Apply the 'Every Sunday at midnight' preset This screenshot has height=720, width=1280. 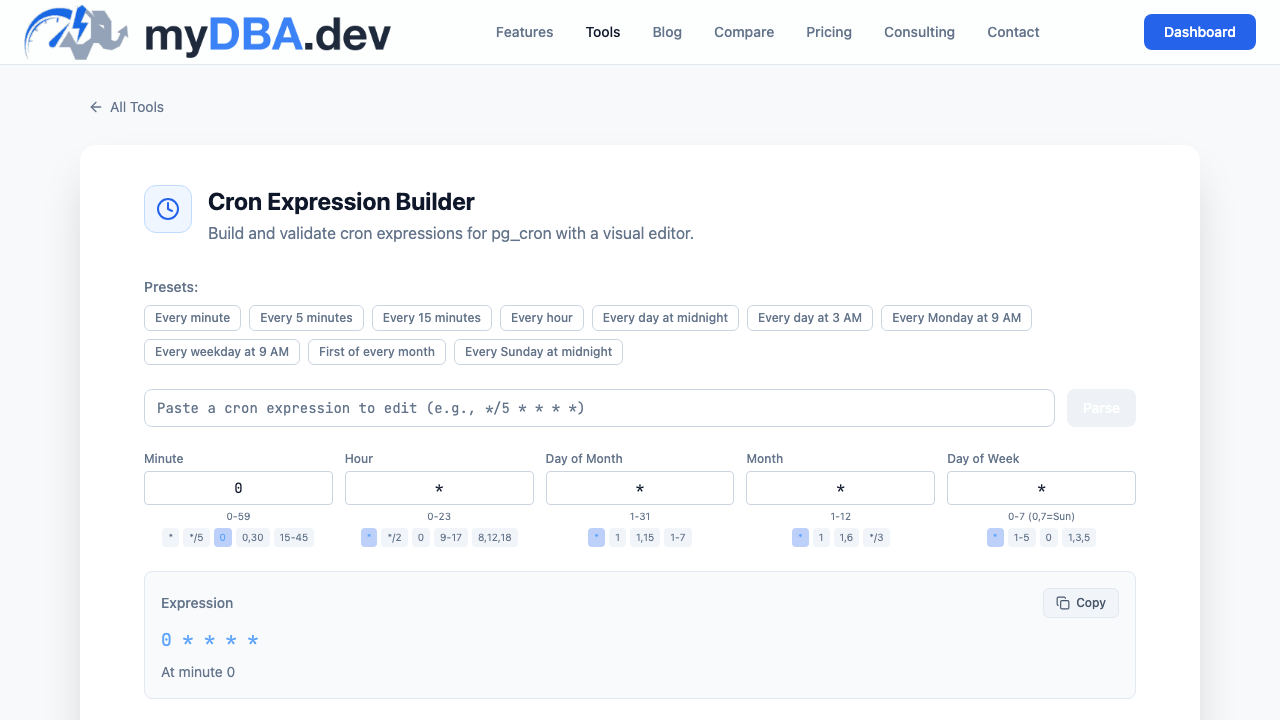pos(539,352)
